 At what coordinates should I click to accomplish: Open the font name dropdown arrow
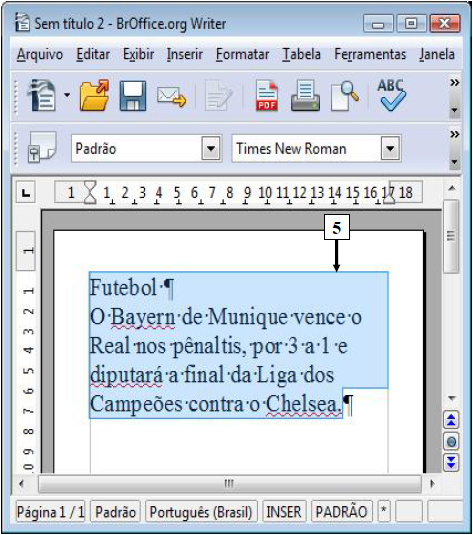pyautogui.click(x=390, y=148)
